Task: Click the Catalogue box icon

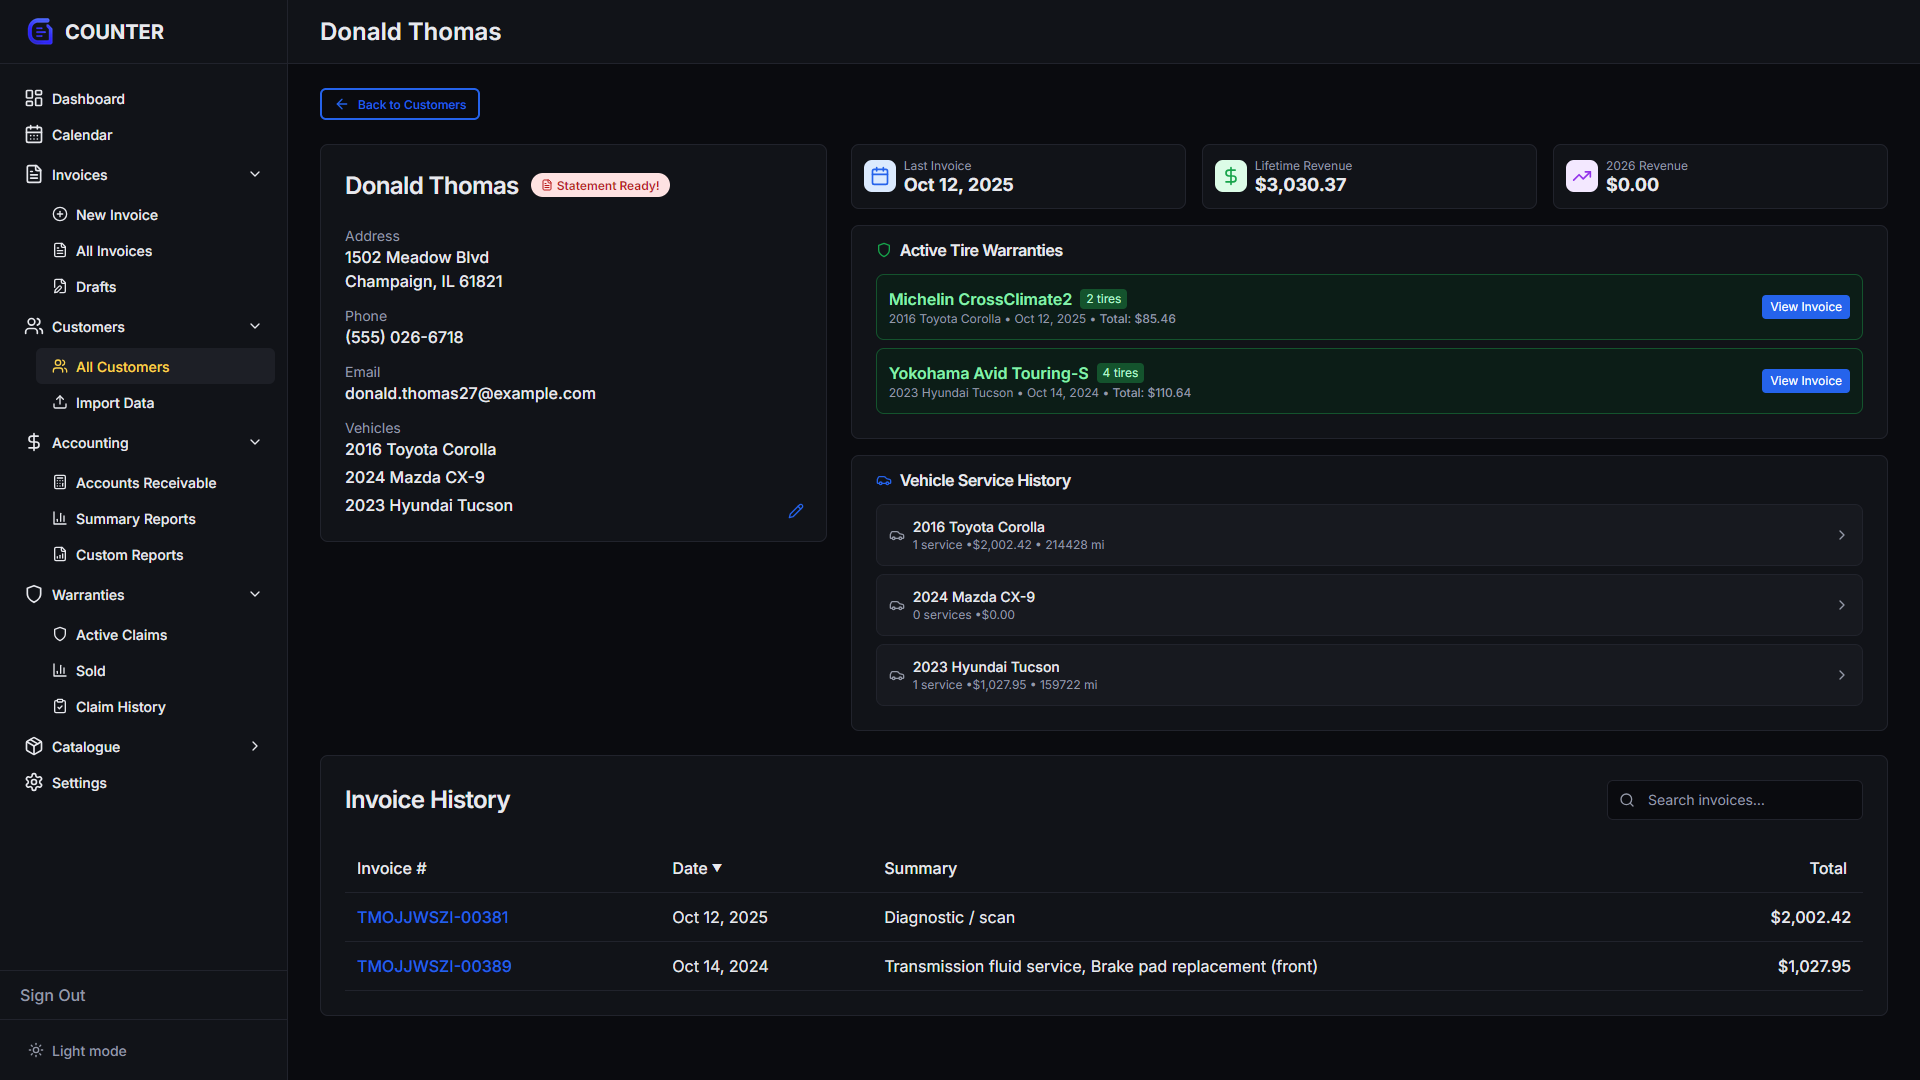Action: (x=34, y=746)
